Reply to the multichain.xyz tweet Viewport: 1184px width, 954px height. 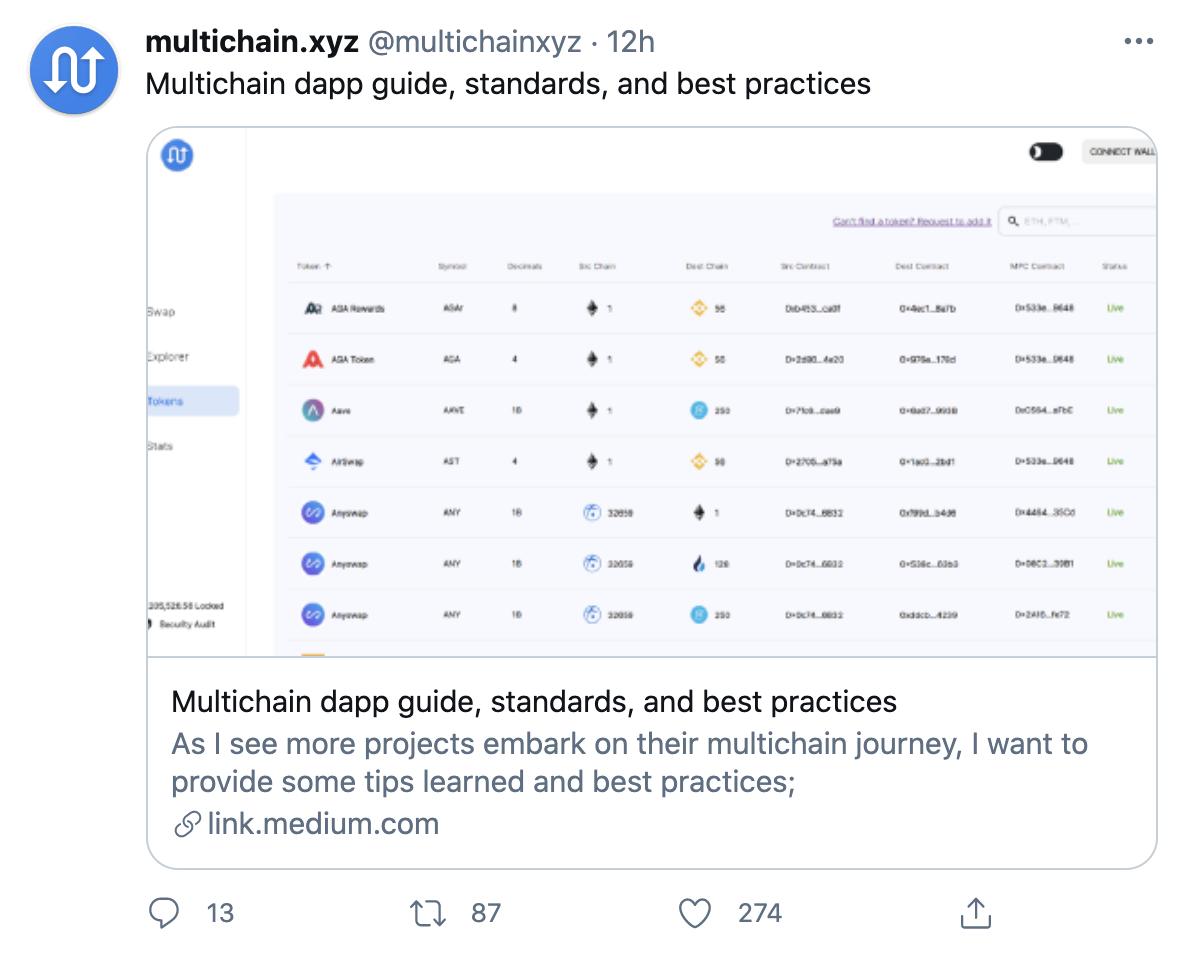164,912
